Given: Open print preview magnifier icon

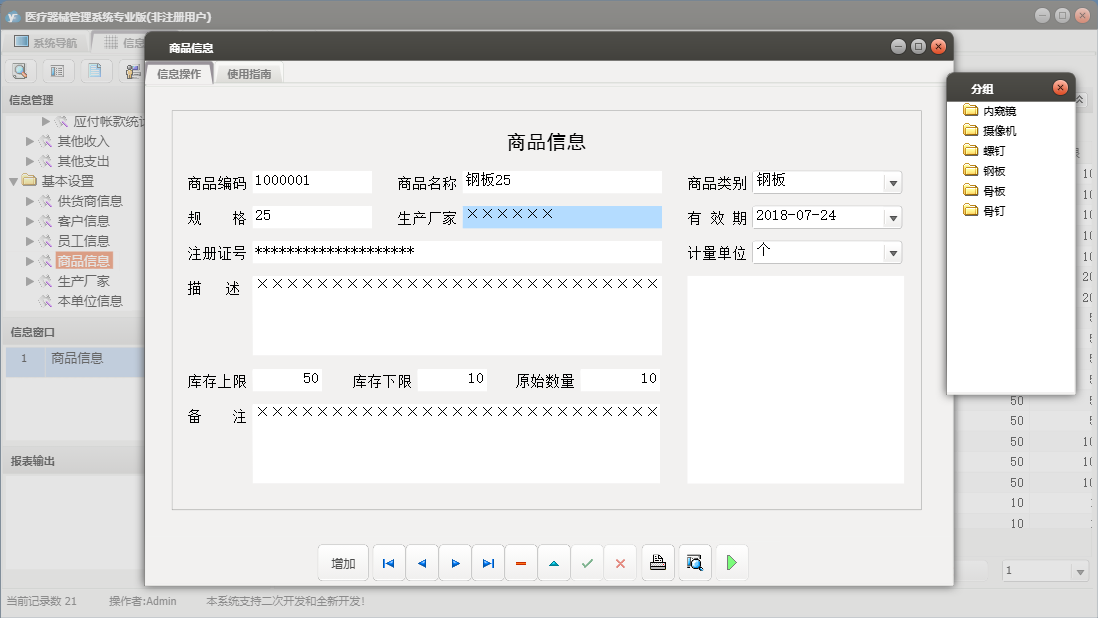Looking at the screenshot, I should click(694, 563).
